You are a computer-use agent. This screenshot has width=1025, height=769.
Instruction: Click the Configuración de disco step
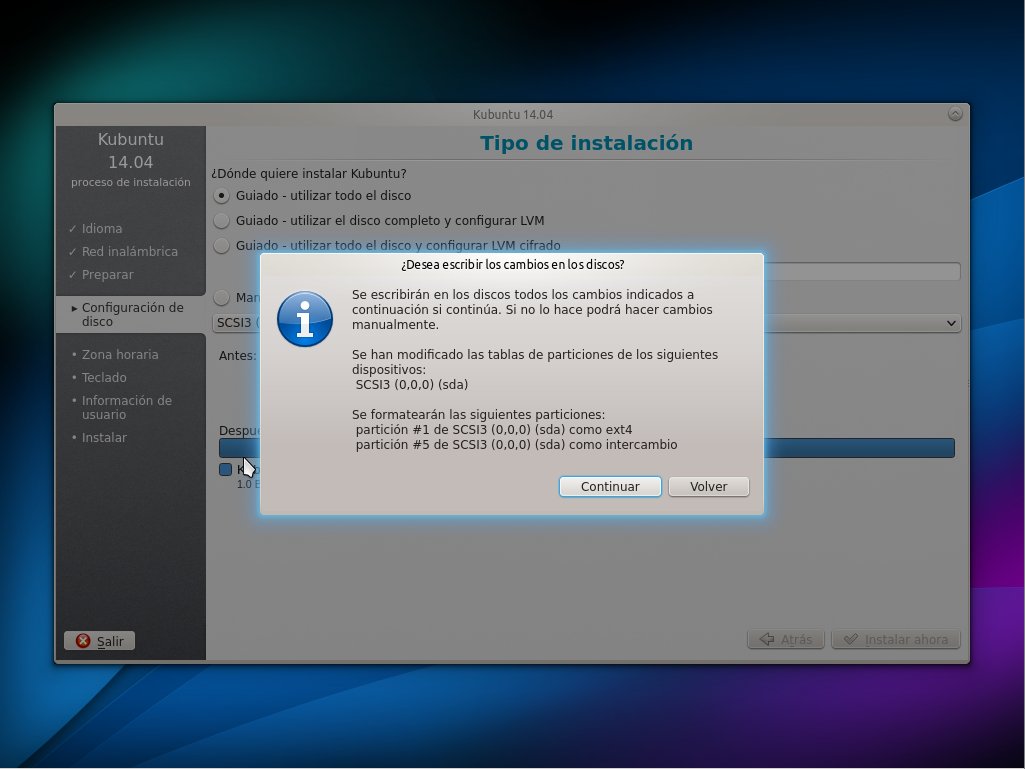[132, 315]
